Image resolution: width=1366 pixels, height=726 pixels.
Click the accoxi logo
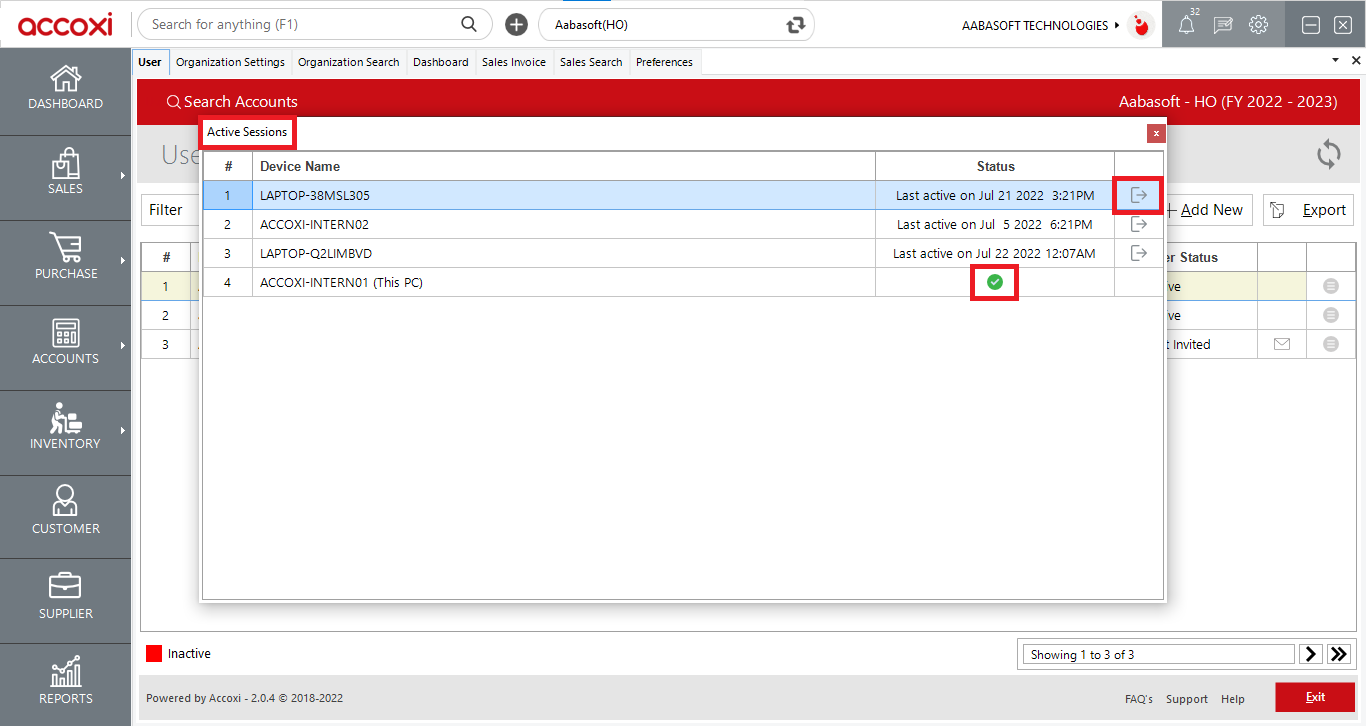[65, 24]
